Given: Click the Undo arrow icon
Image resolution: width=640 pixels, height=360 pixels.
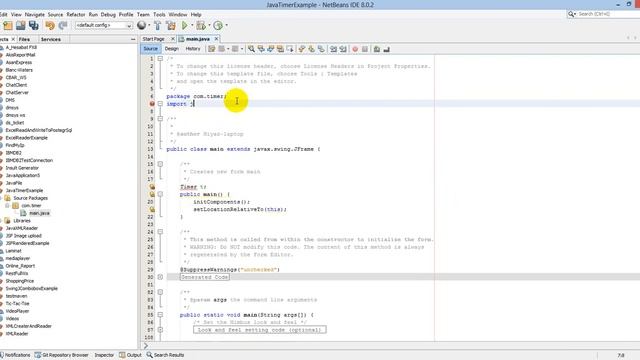Looking at the screenshot, I should (50, 26).
